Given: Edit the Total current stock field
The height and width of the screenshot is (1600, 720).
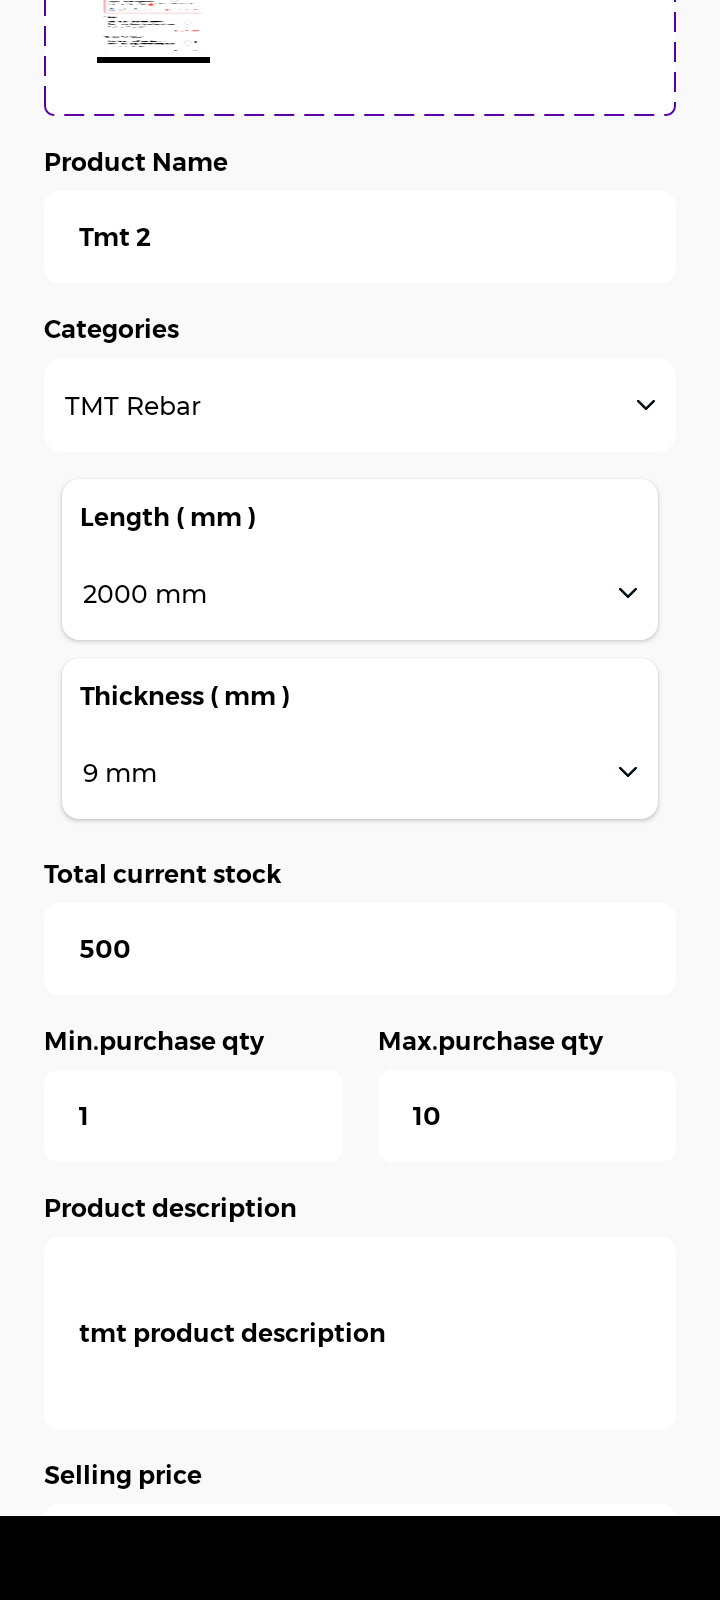Looking at the screenshot, I should [x=360, y=949].
